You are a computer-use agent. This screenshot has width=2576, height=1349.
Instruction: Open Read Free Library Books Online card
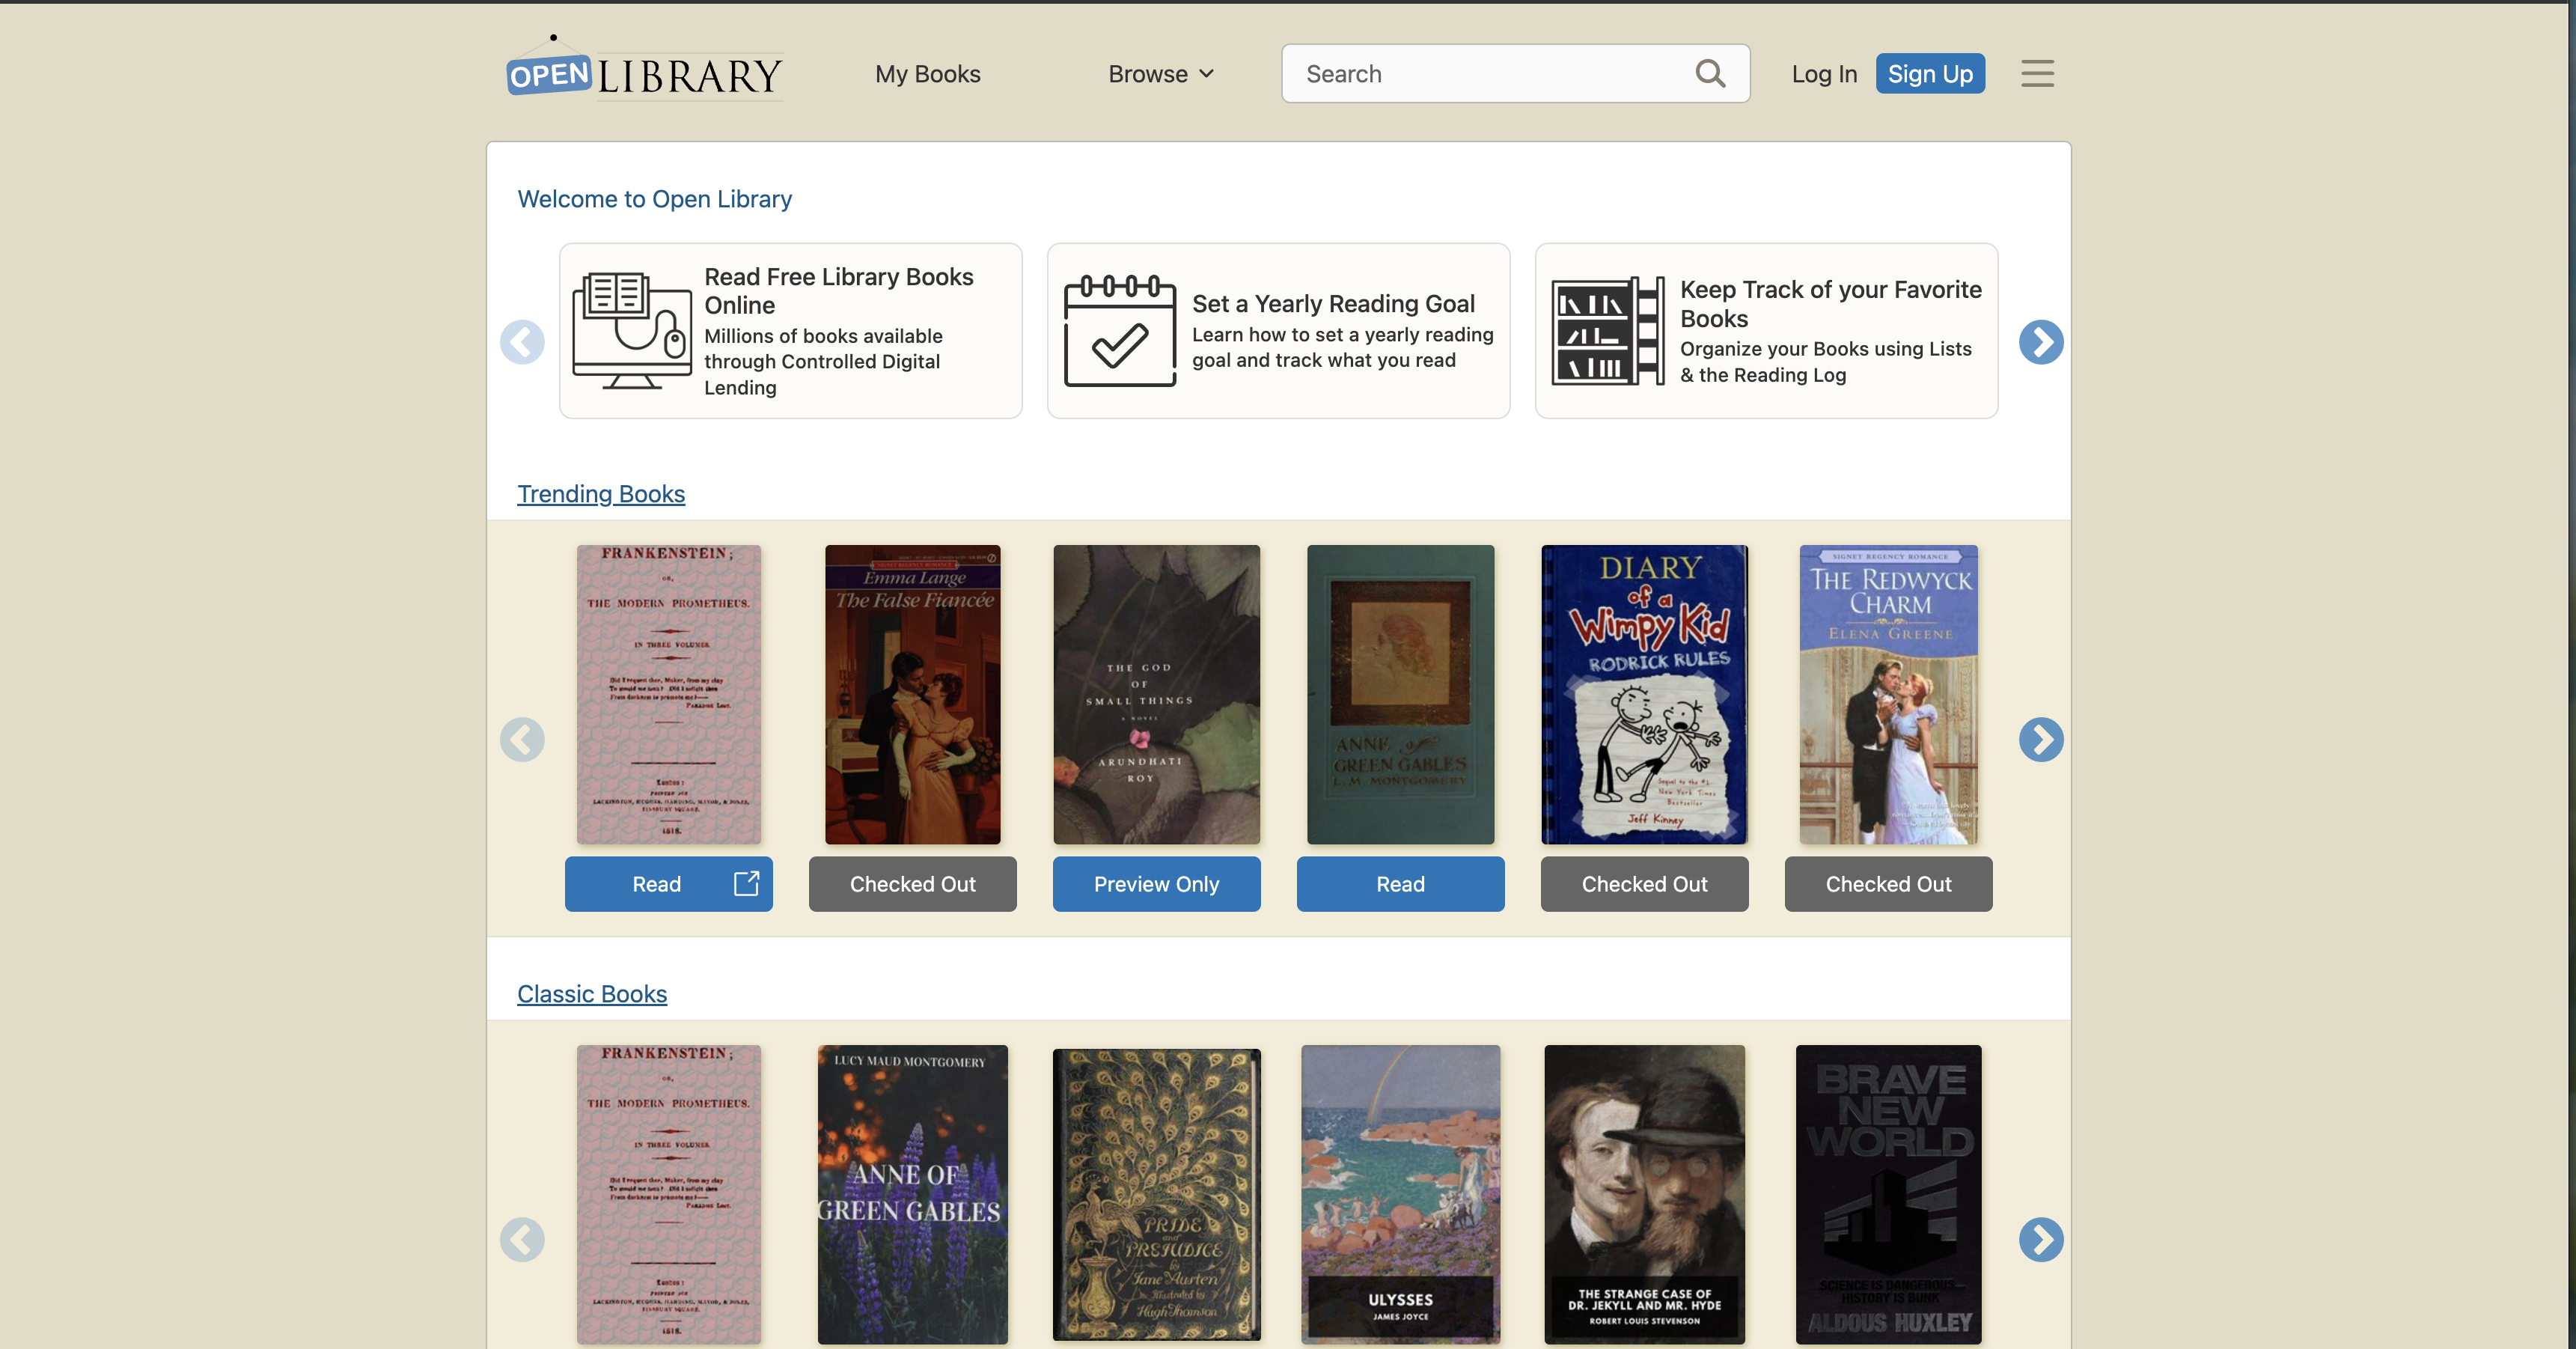coord(790,331)
